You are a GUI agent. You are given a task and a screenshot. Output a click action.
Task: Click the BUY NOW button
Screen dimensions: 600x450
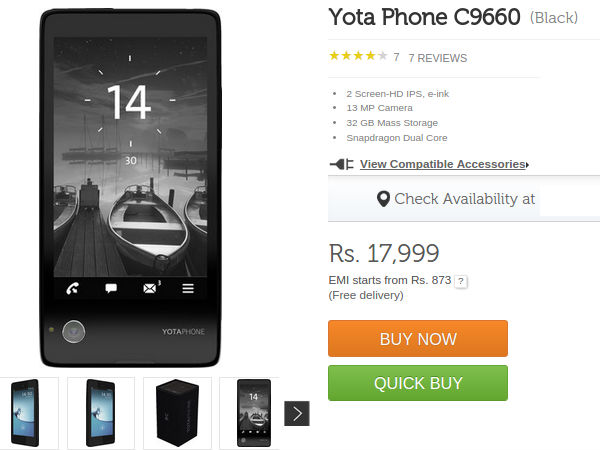[418, 339]
